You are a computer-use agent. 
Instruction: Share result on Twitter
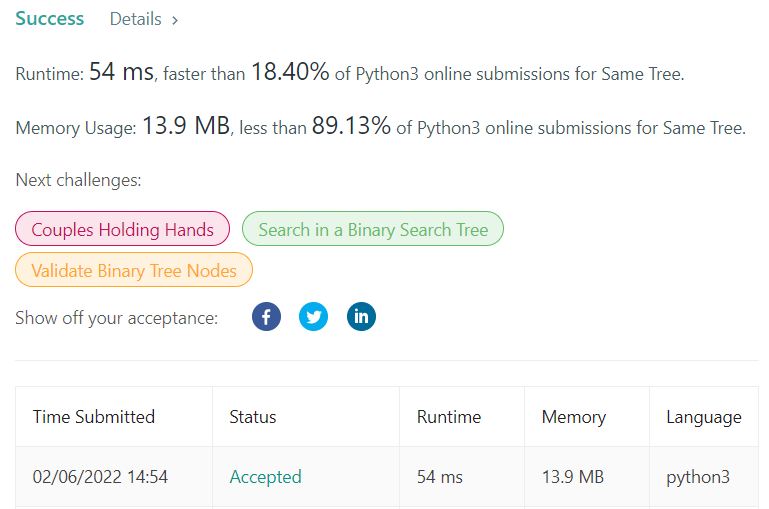coord(314,318)
